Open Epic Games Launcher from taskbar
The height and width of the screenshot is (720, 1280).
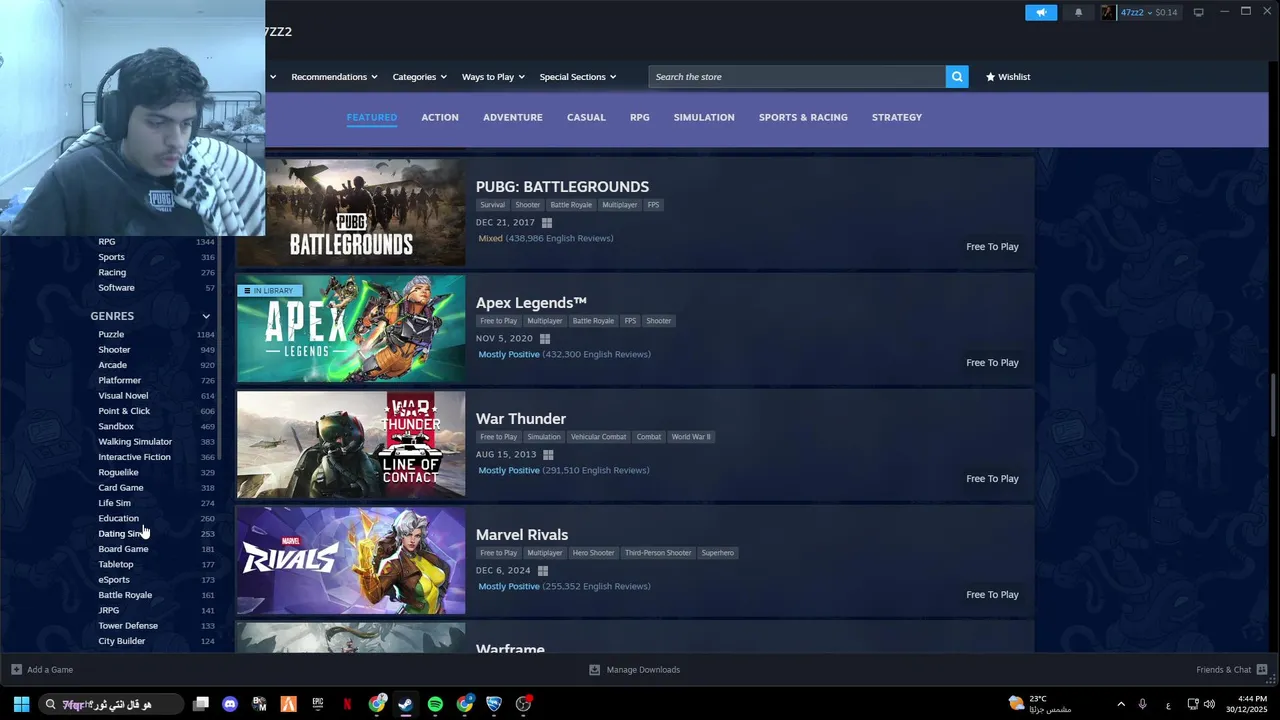click(x=318, y=704)
